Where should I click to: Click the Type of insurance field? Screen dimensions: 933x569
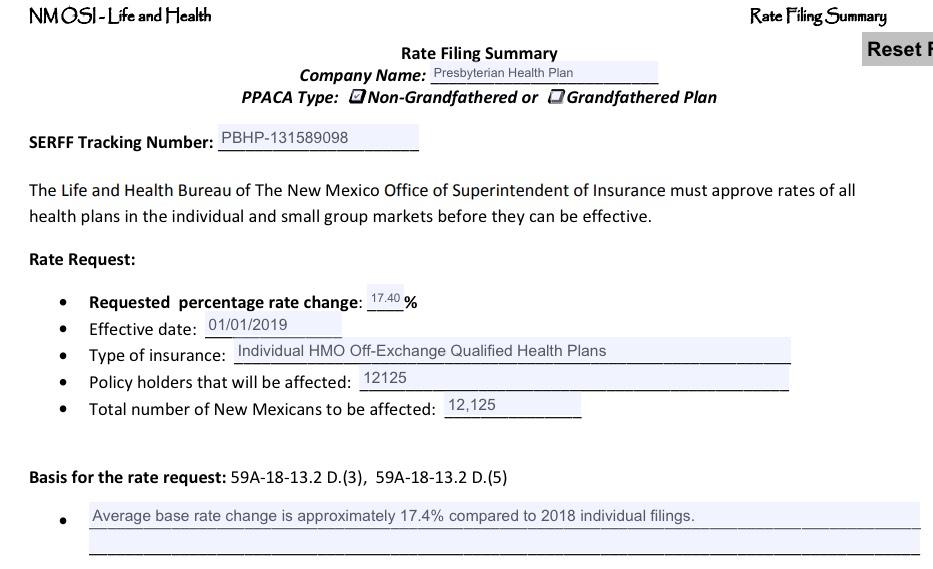coord(511,351)
